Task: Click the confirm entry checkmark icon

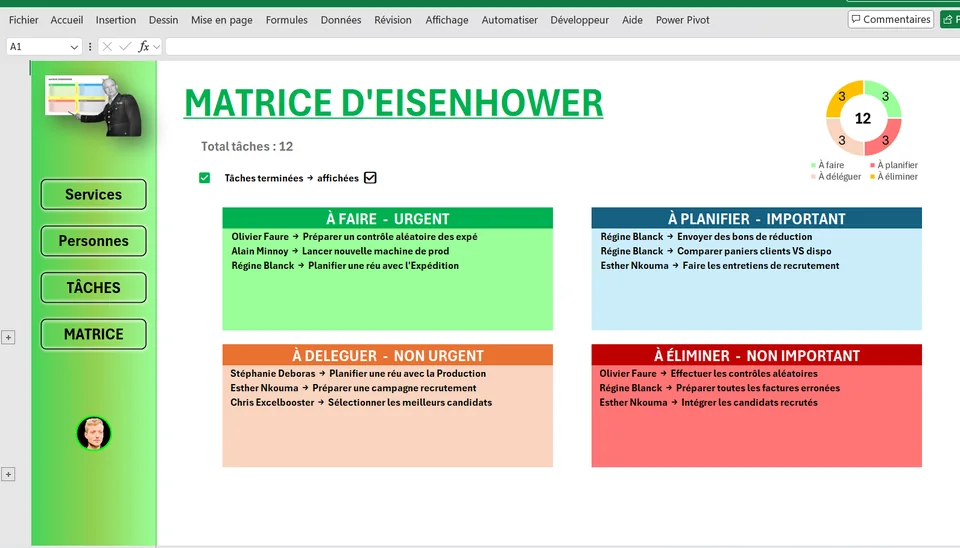Action: pos(125,47)
